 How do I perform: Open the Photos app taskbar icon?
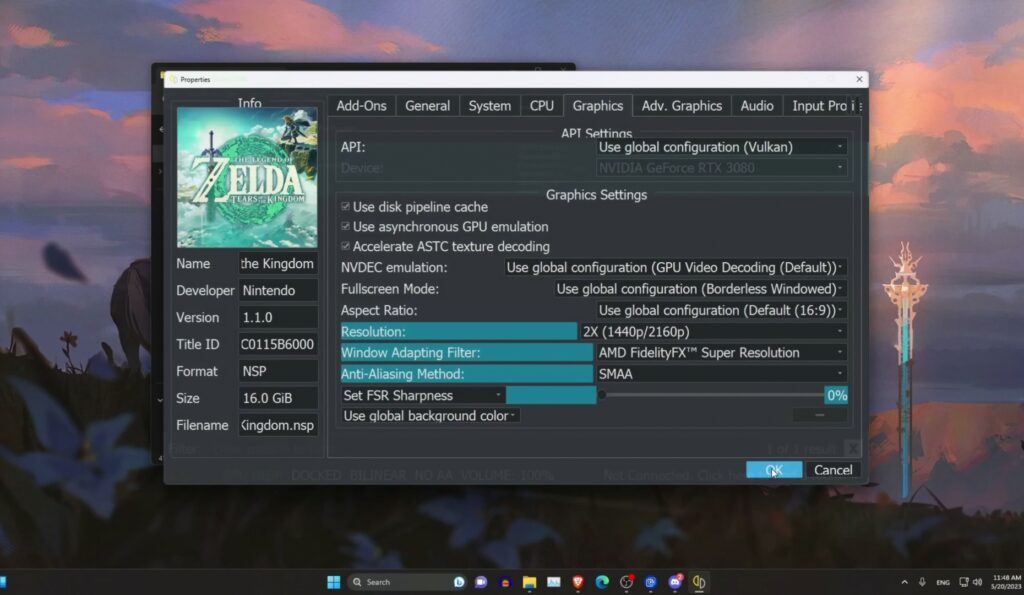[x=554, y=582]
